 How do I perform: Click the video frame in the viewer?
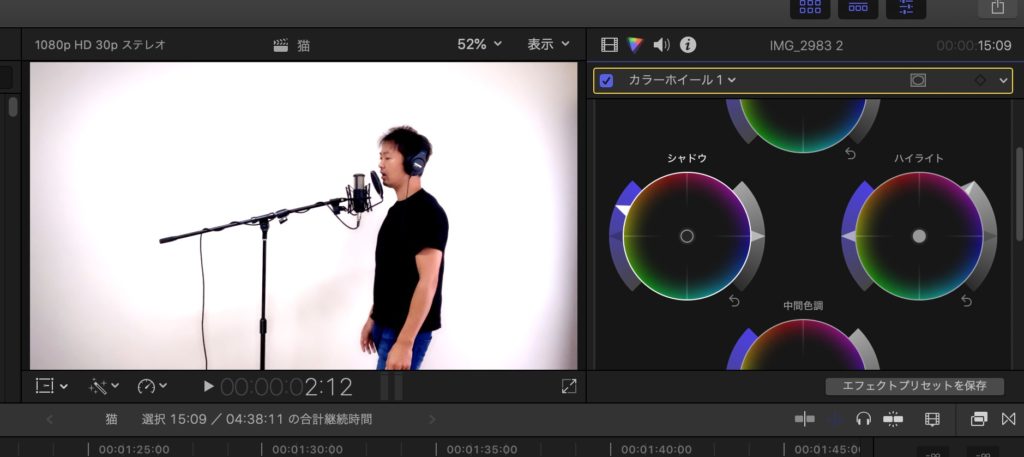point(304,215)
